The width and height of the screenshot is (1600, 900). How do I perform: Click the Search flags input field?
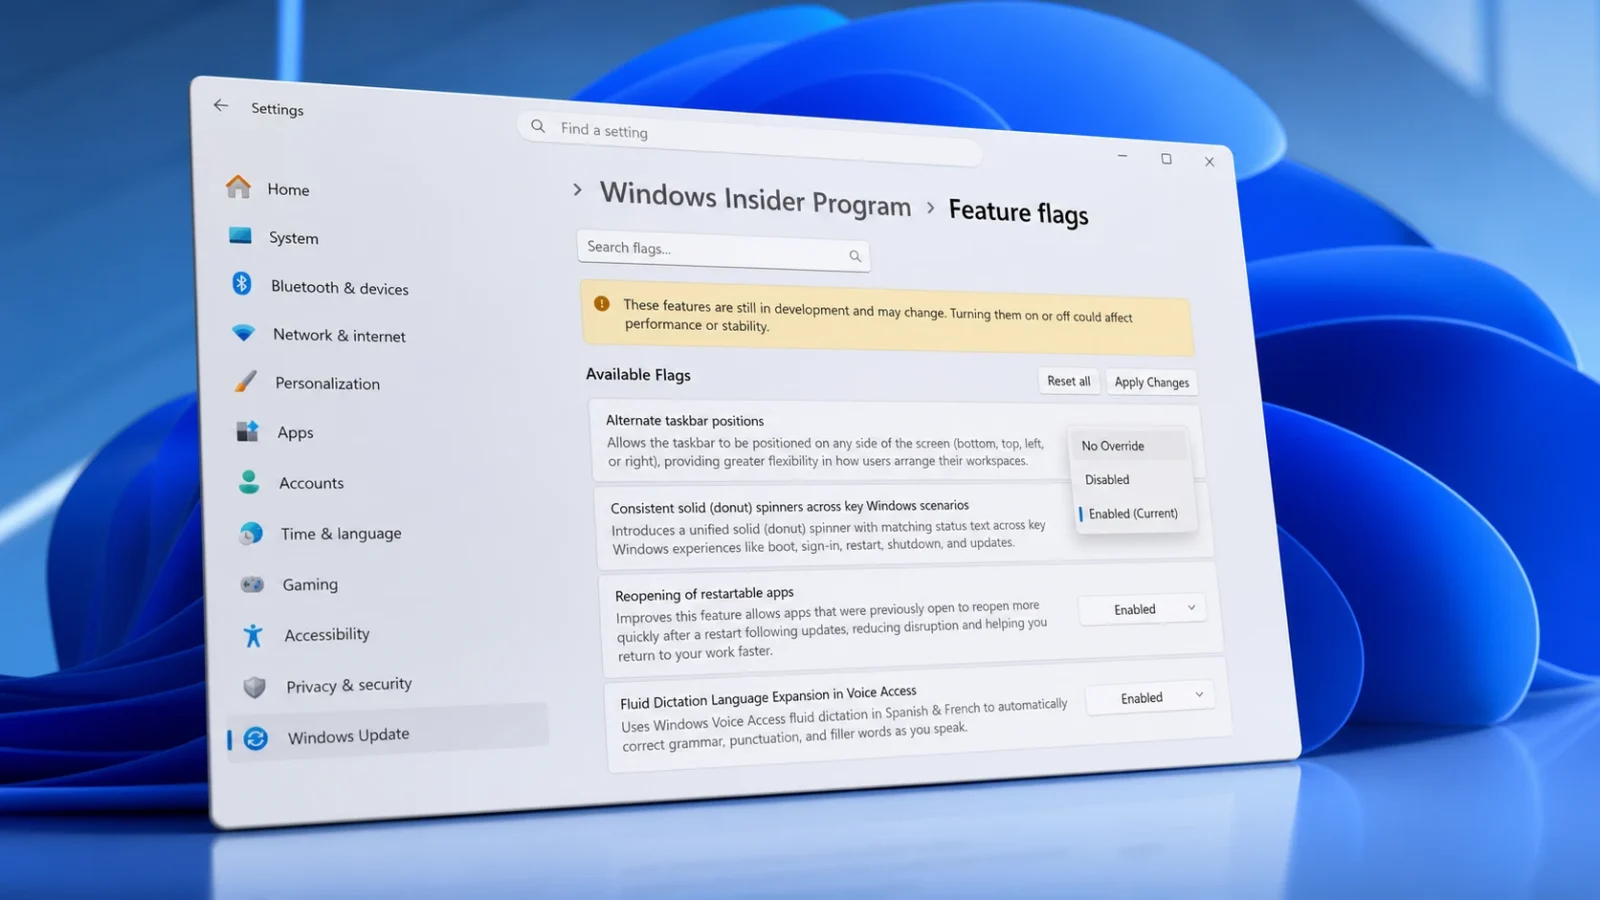click(x=723, y=250)
